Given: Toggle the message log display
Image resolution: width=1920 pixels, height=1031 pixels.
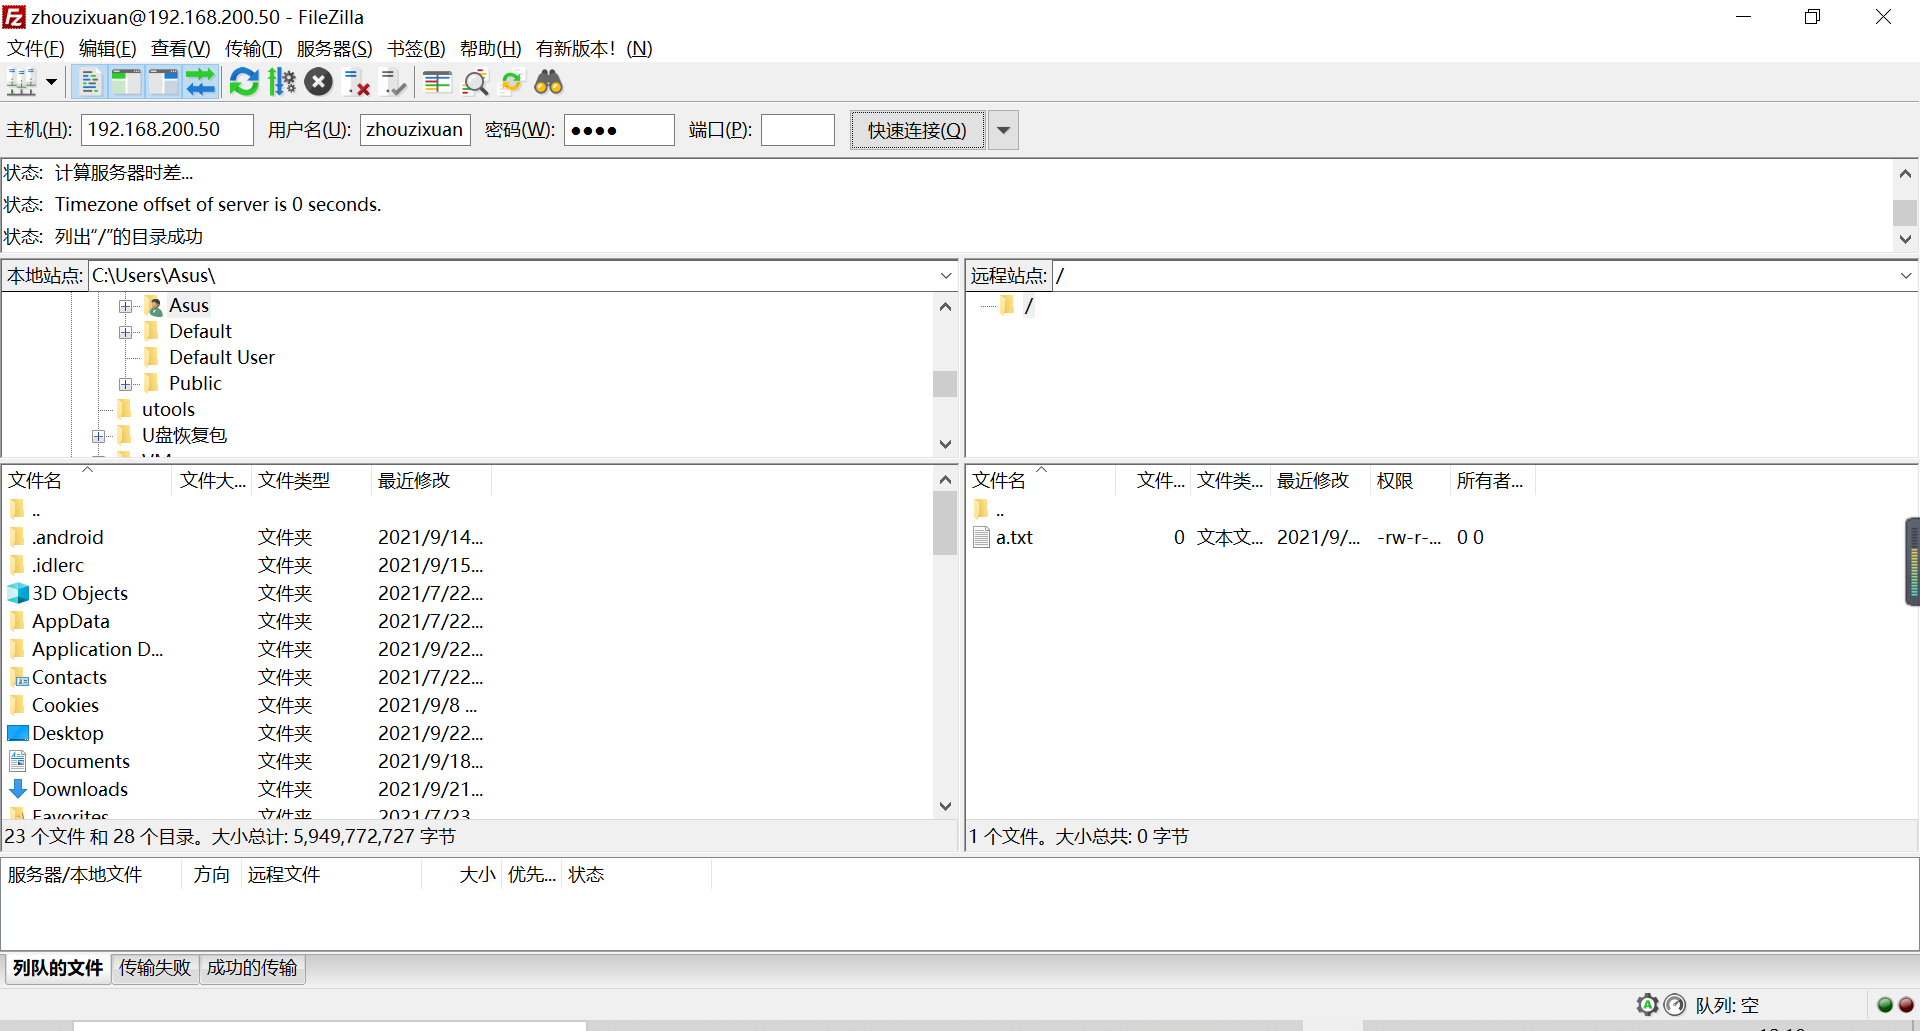Looking at the screenshot, I should click(89, 82).
